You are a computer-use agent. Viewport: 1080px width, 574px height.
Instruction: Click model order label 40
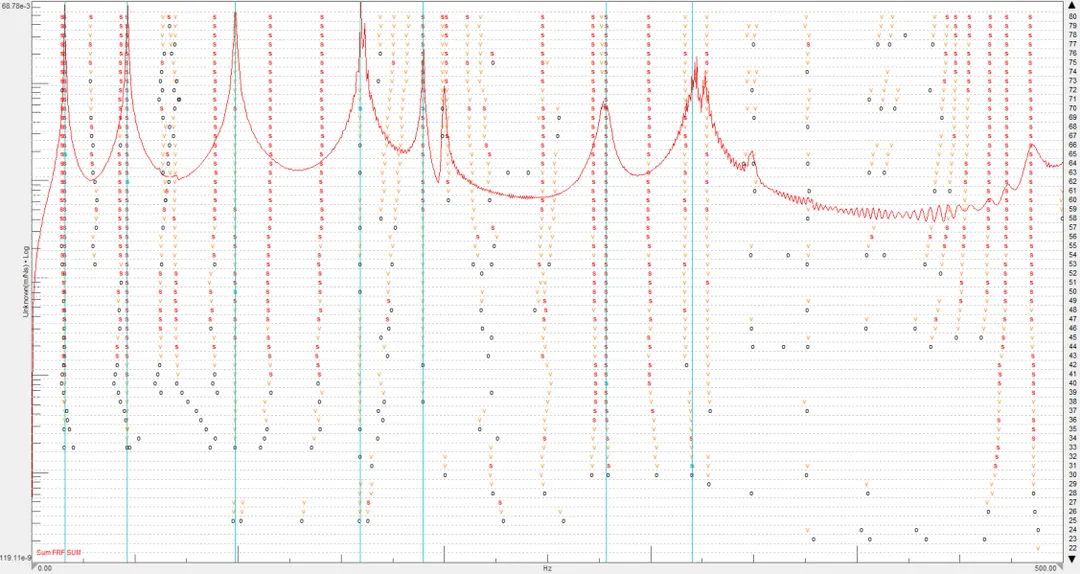point(1072,383)
